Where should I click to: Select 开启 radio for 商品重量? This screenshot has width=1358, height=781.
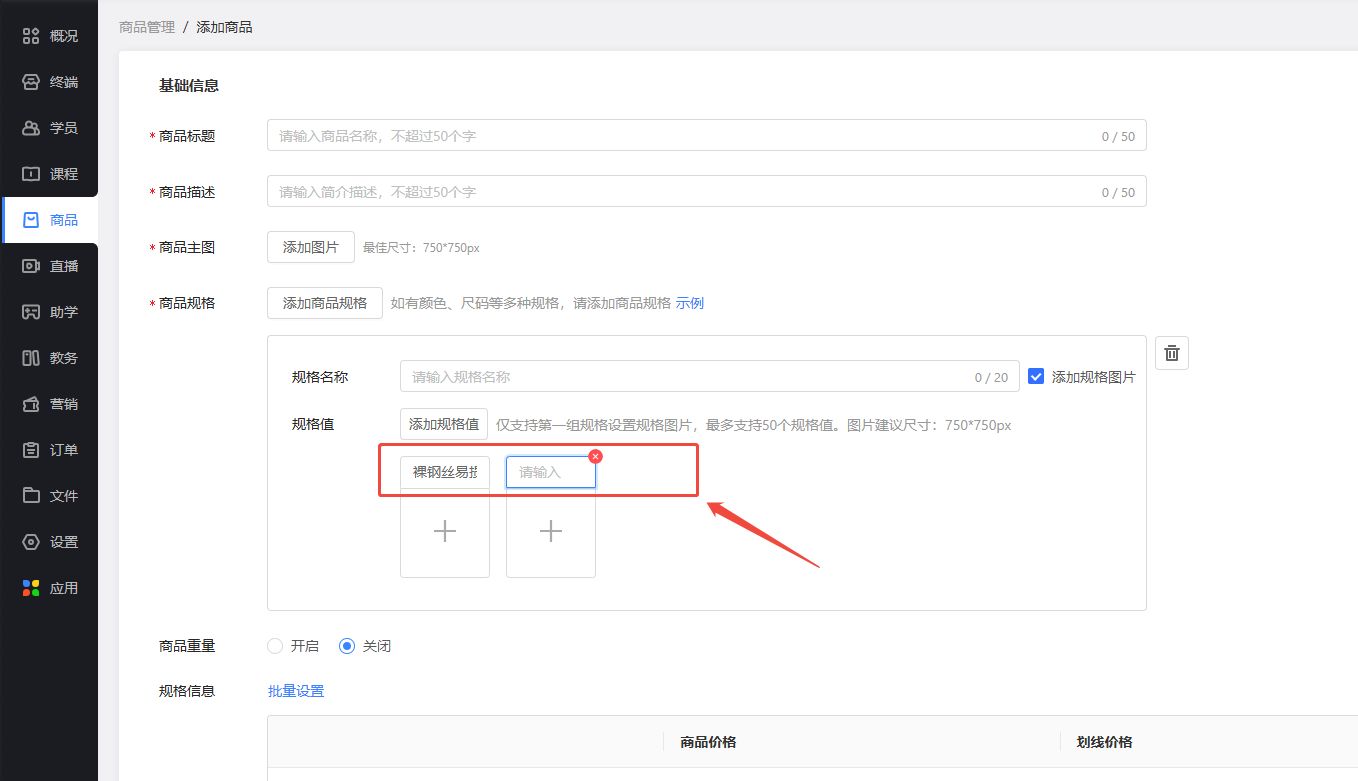pyautogui.click(x=276, y=646)
